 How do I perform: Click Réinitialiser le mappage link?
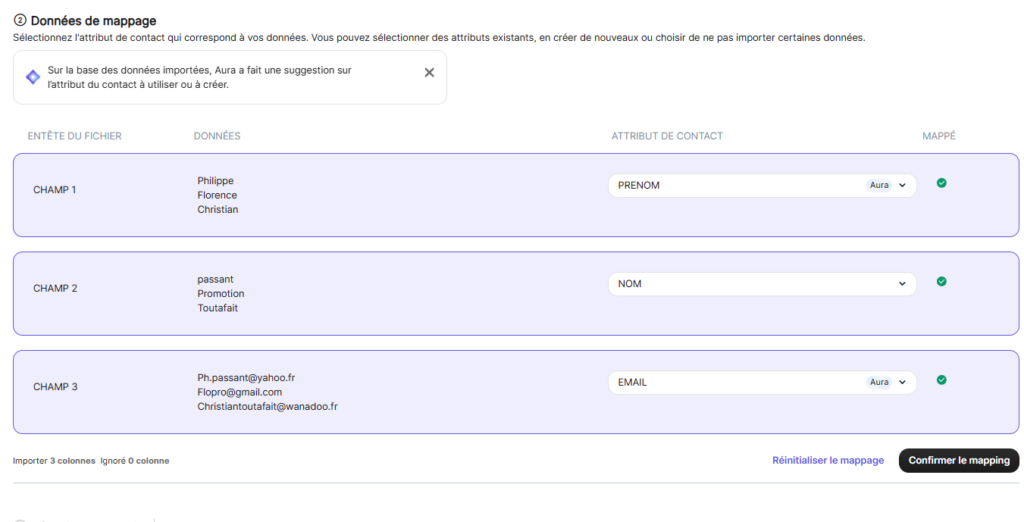click(828, 461)
